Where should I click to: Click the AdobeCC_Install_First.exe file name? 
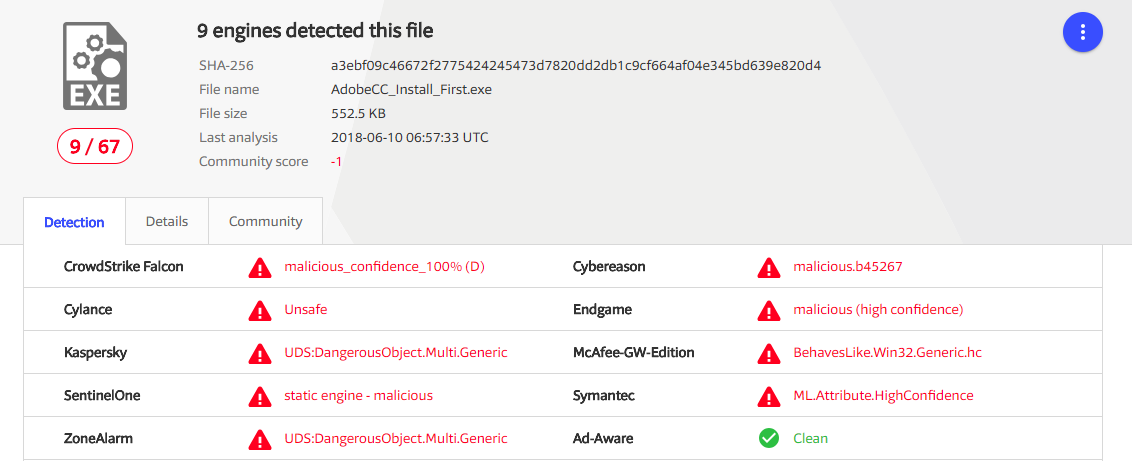(411, 89)
